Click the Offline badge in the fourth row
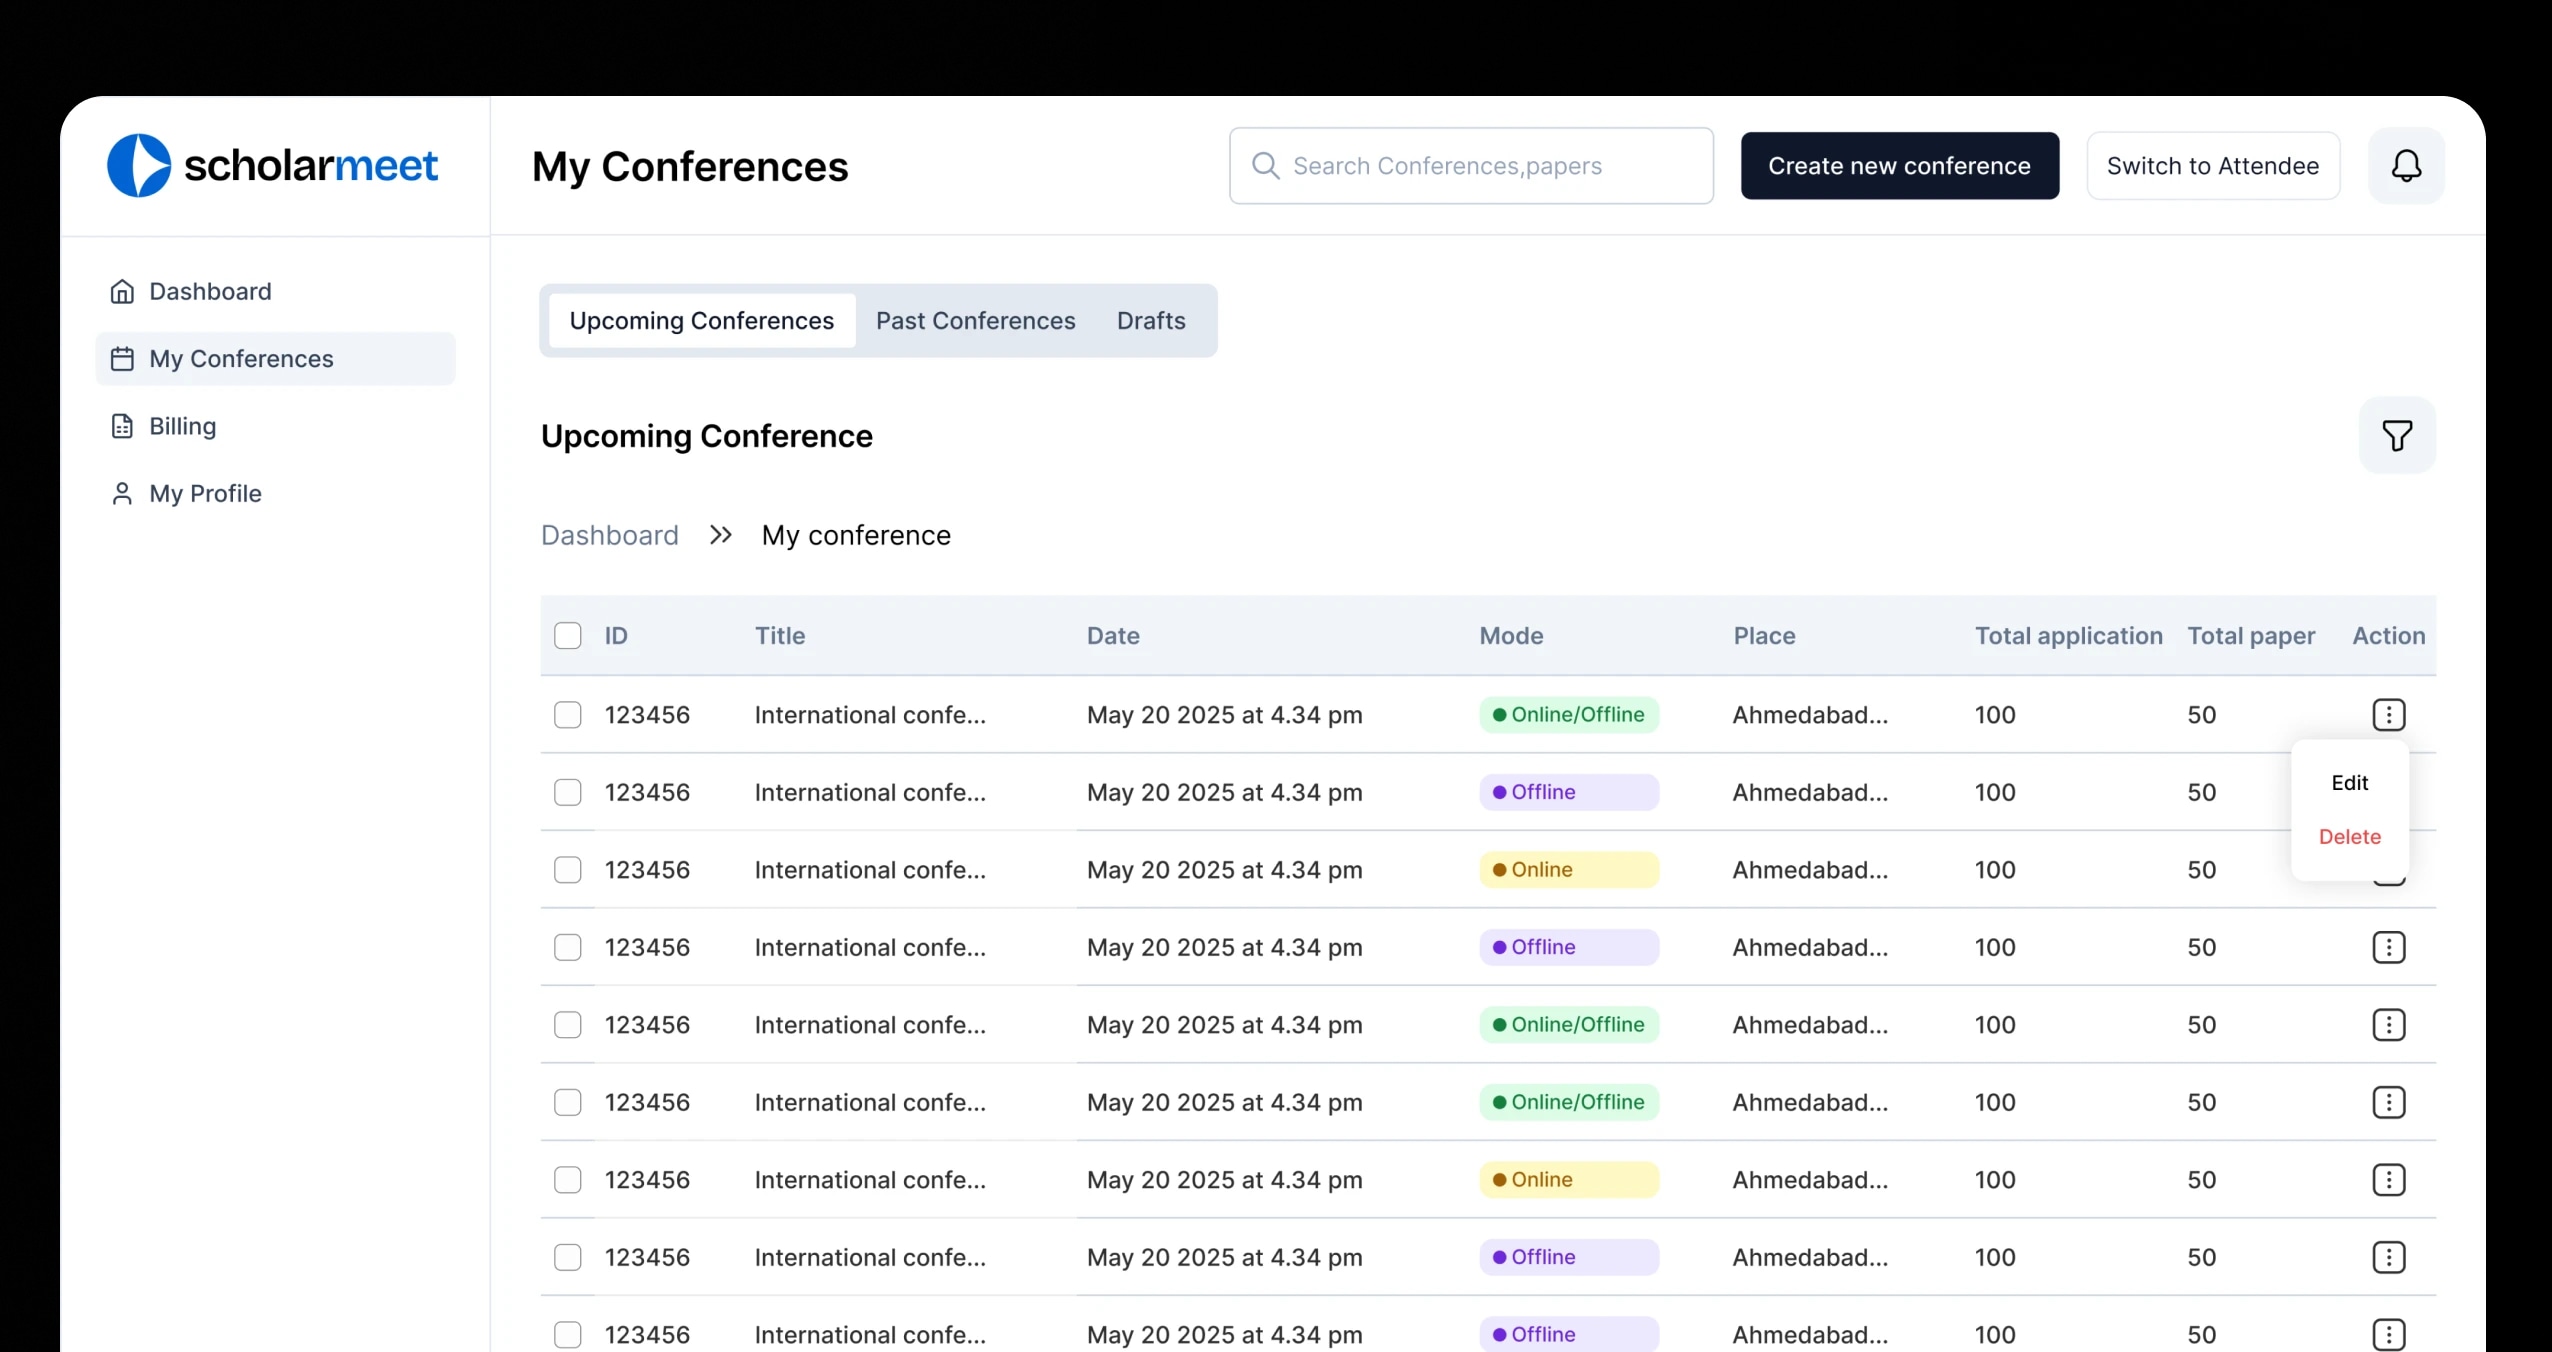 point(1569,947)
